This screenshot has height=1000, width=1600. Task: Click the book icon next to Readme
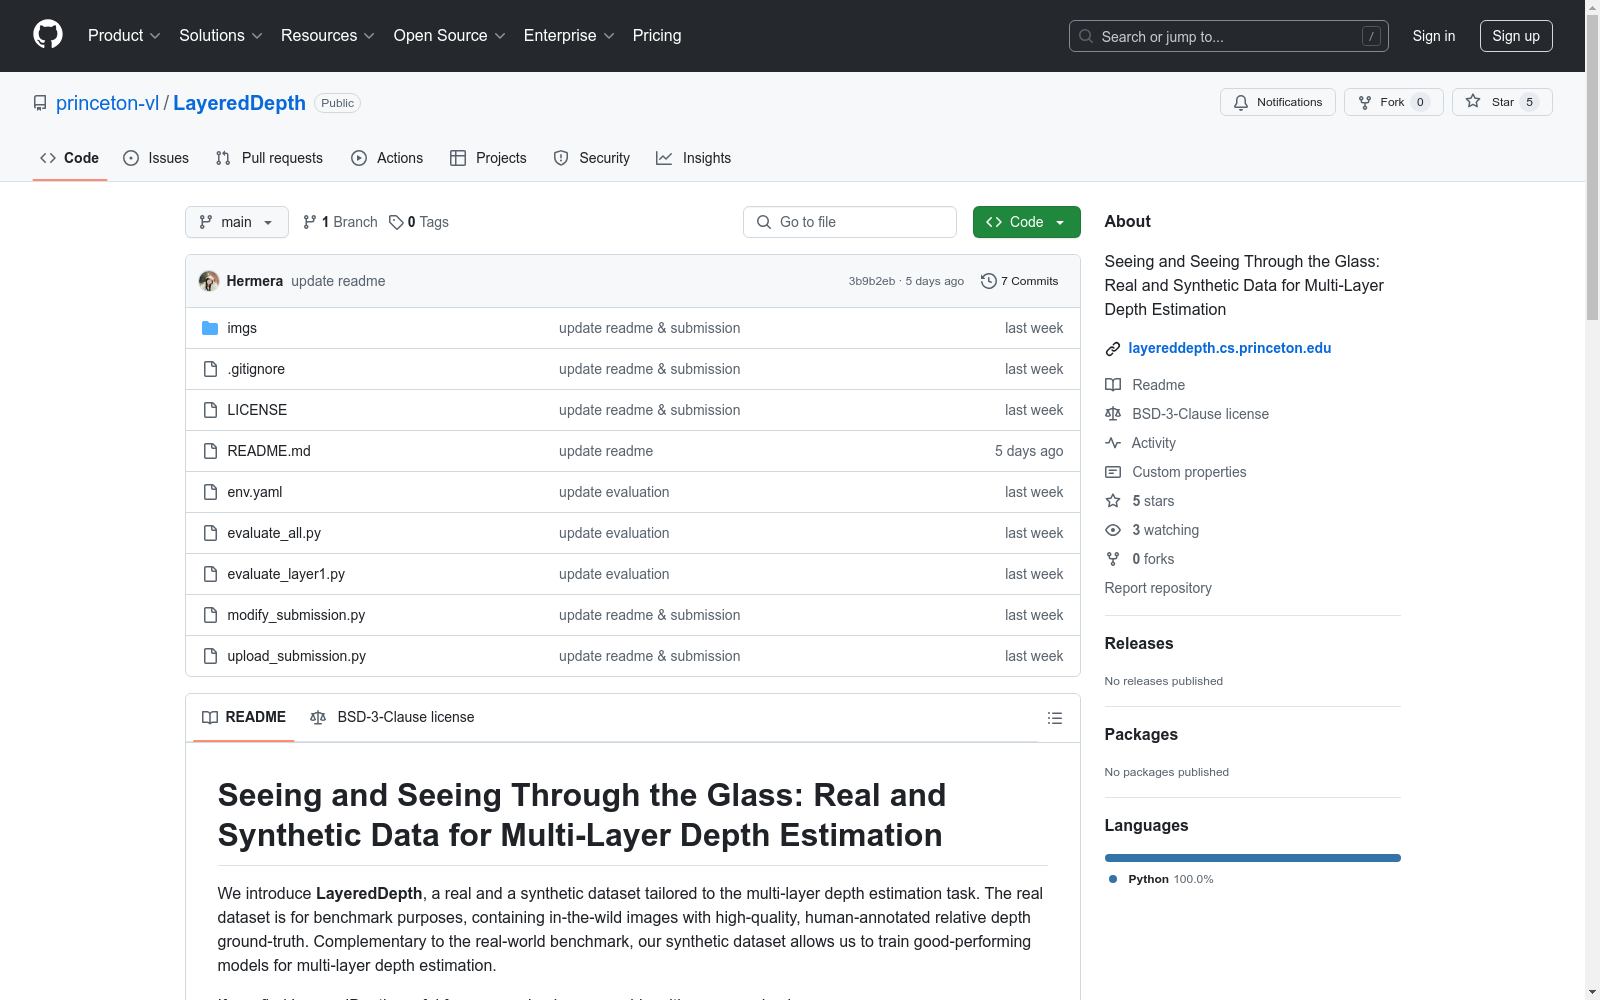[x=1113, y=385]
